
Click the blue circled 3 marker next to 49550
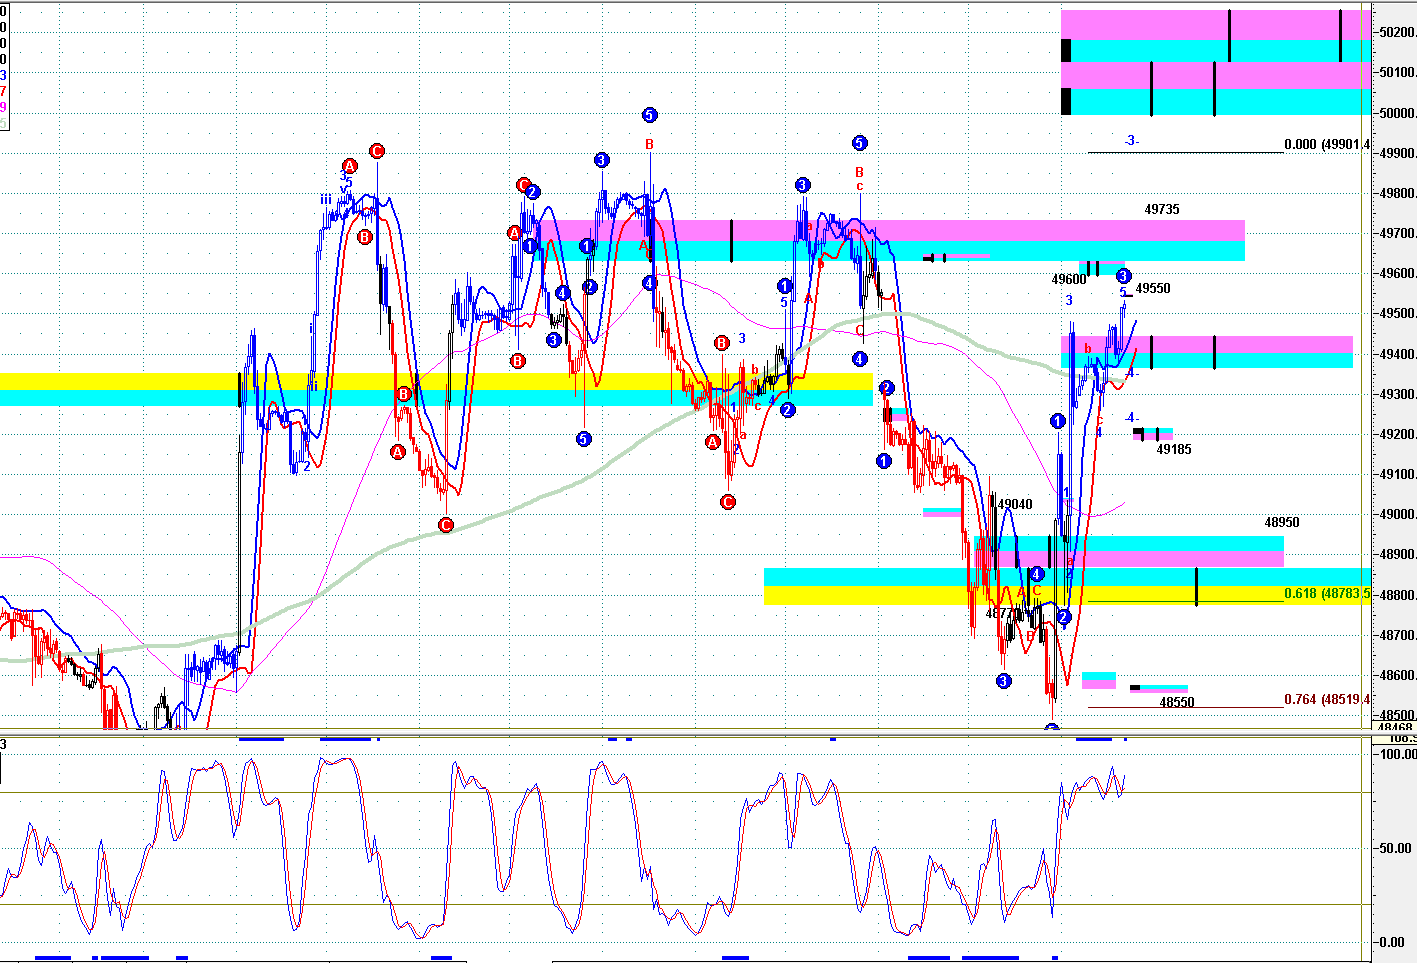point(1123,275)
